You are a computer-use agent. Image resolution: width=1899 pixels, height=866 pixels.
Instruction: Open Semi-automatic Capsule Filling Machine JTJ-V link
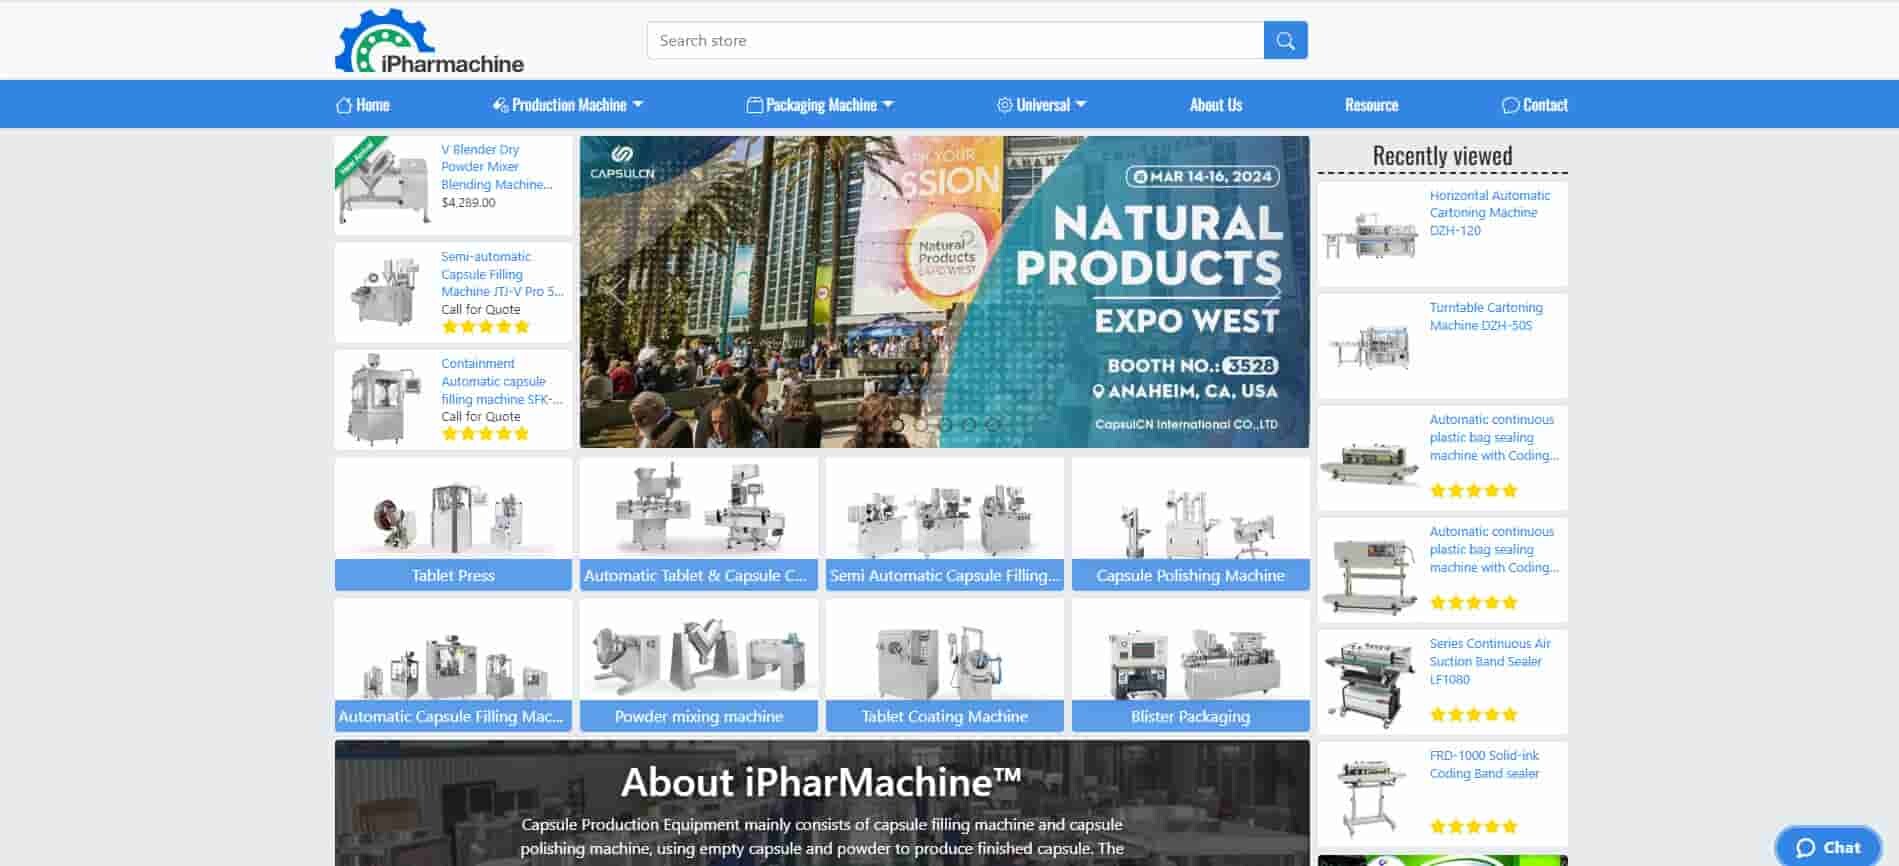tap(502, 274)
